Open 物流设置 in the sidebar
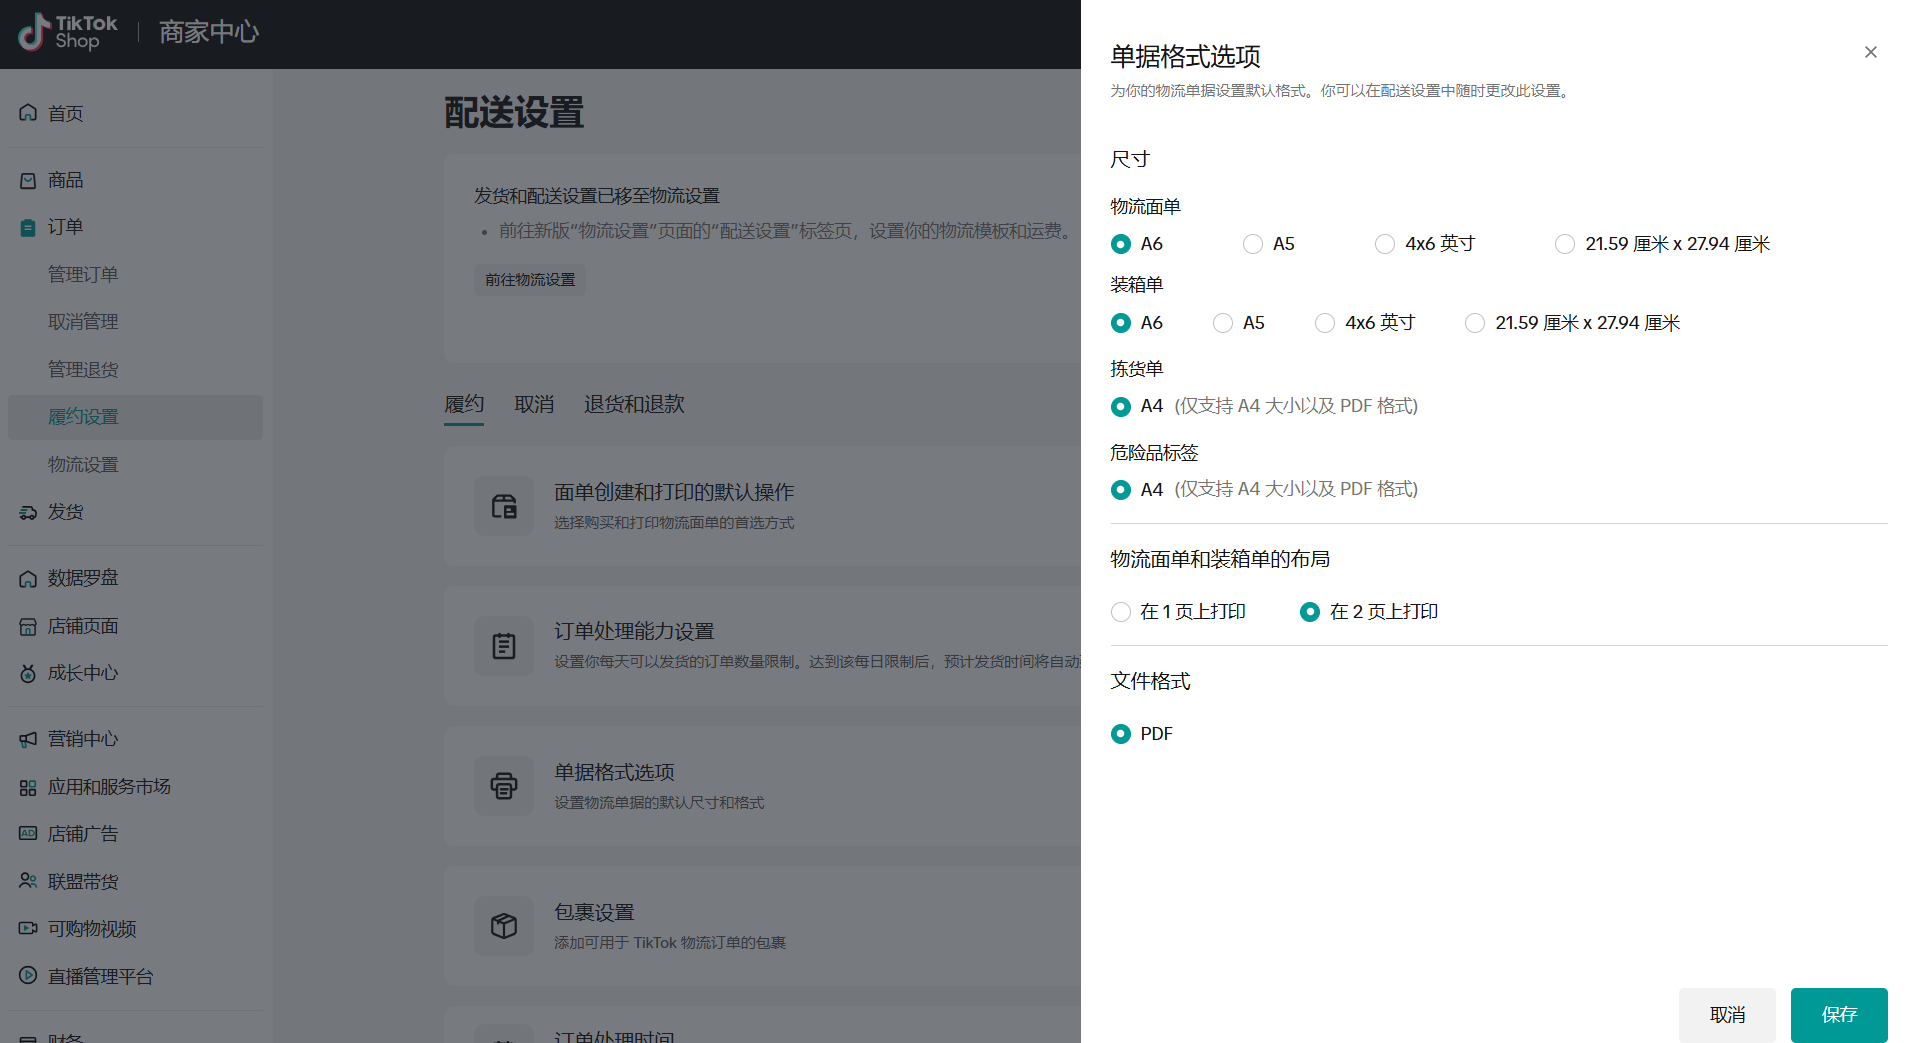 tap(83, 465)
